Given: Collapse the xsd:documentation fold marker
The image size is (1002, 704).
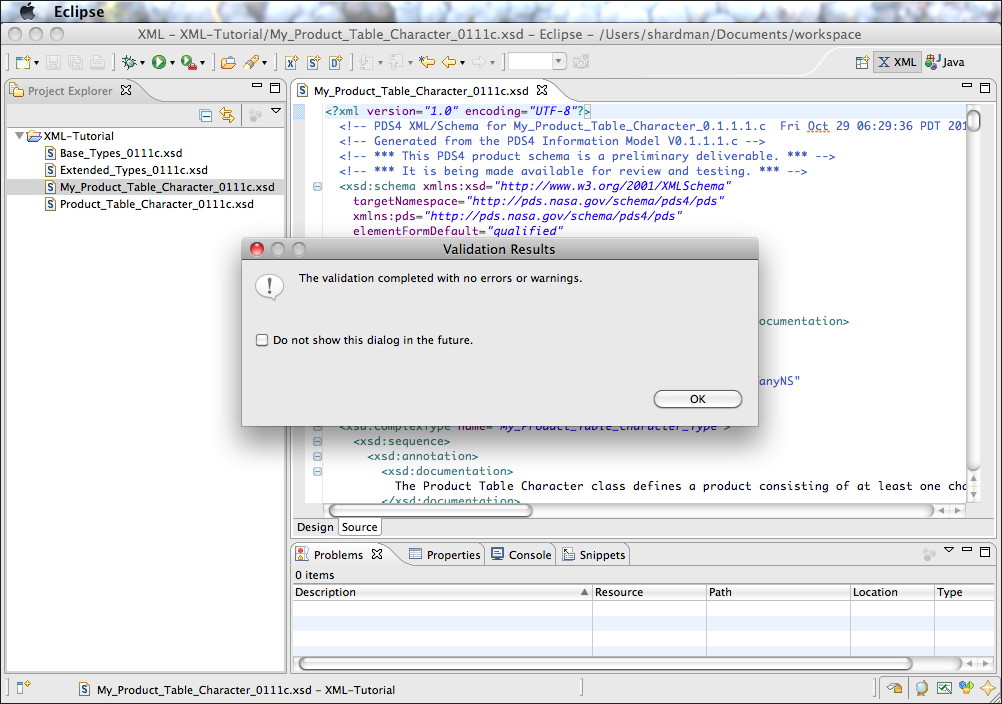Looking at the screenshot, I should (x=317, y=471).
